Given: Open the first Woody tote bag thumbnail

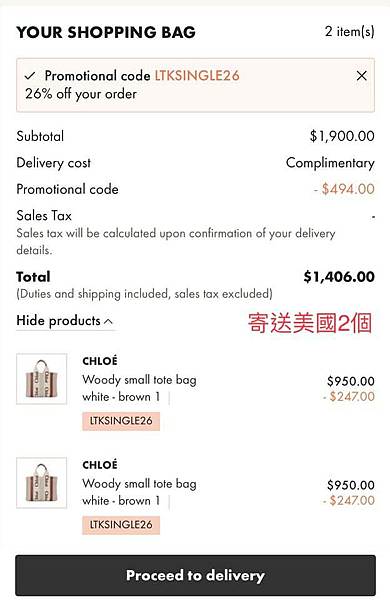Looking at the screenshot, I should [42, 379].
